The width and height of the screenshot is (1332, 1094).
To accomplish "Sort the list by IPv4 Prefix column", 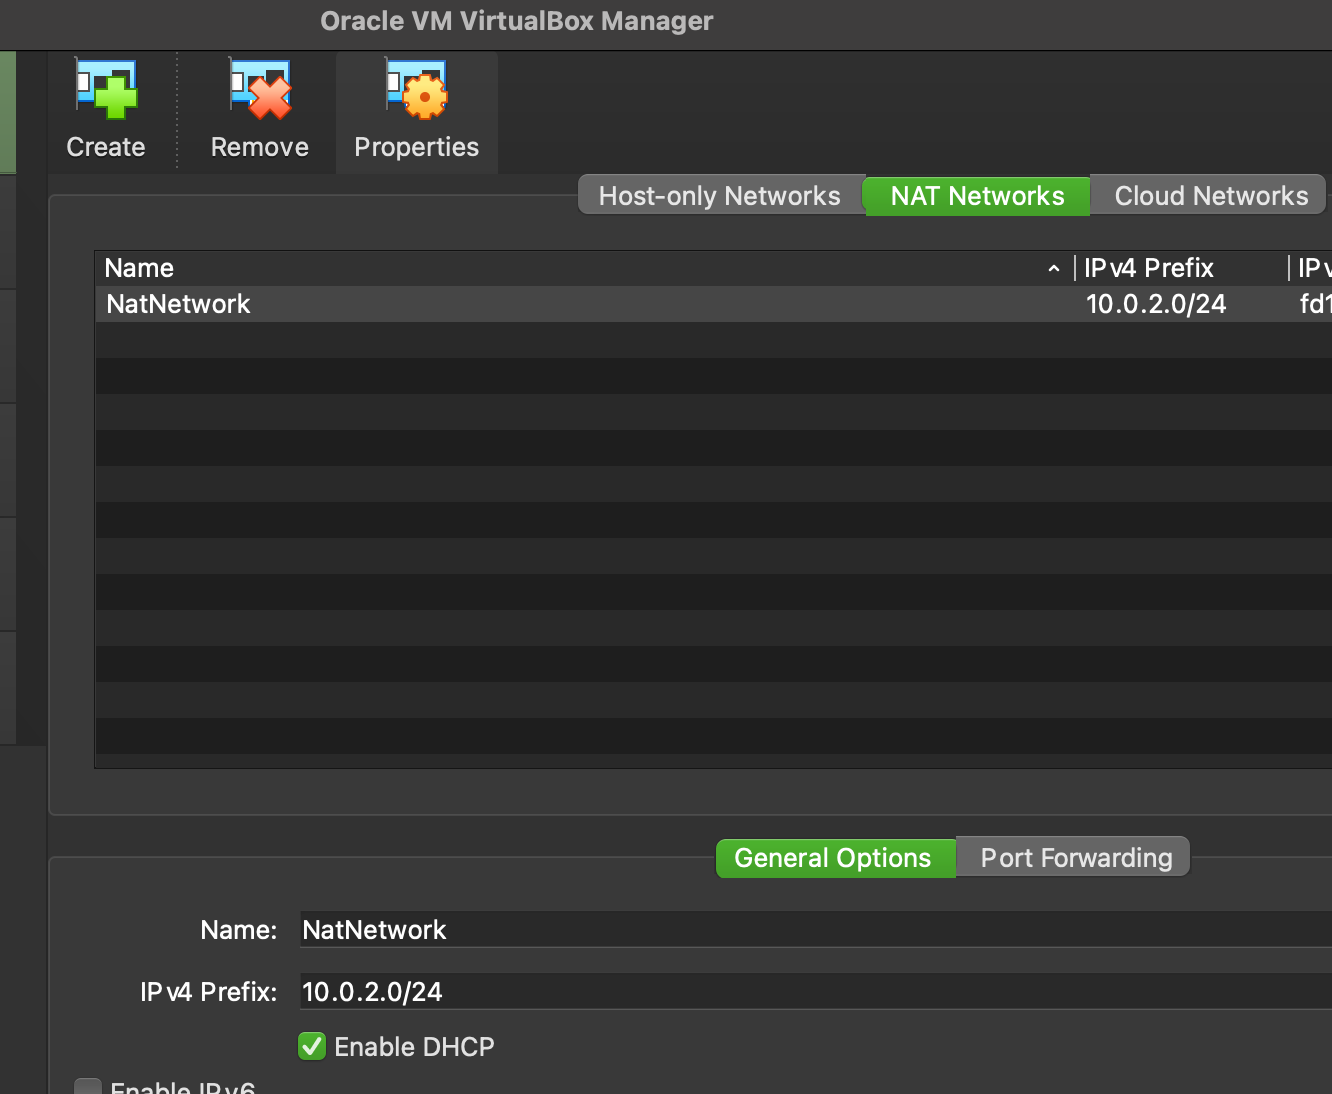I will point(1148,267).
